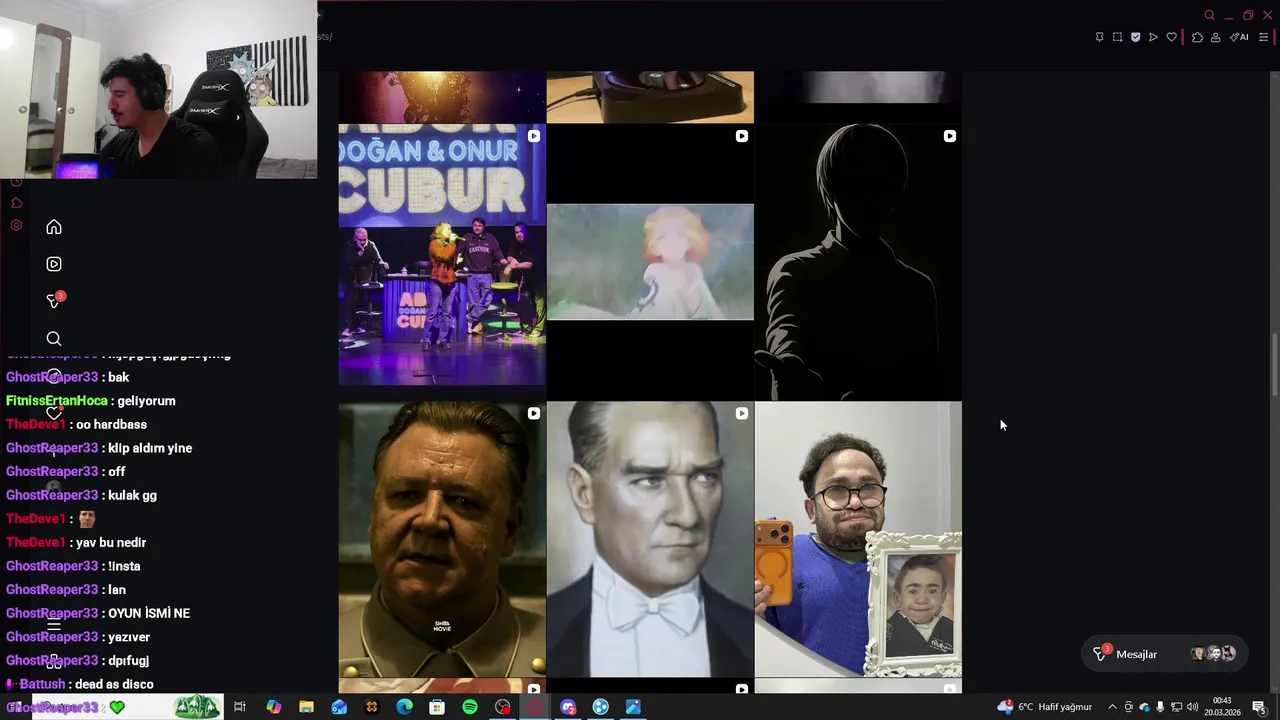Open the man in uniform reel thumbnail

point(442,540)
